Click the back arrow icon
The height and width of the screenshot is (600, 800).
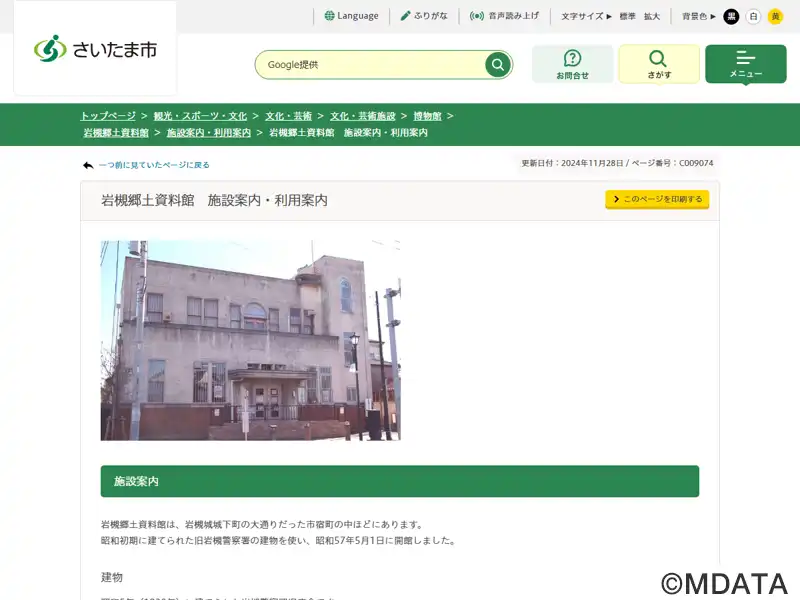[88, 165]
